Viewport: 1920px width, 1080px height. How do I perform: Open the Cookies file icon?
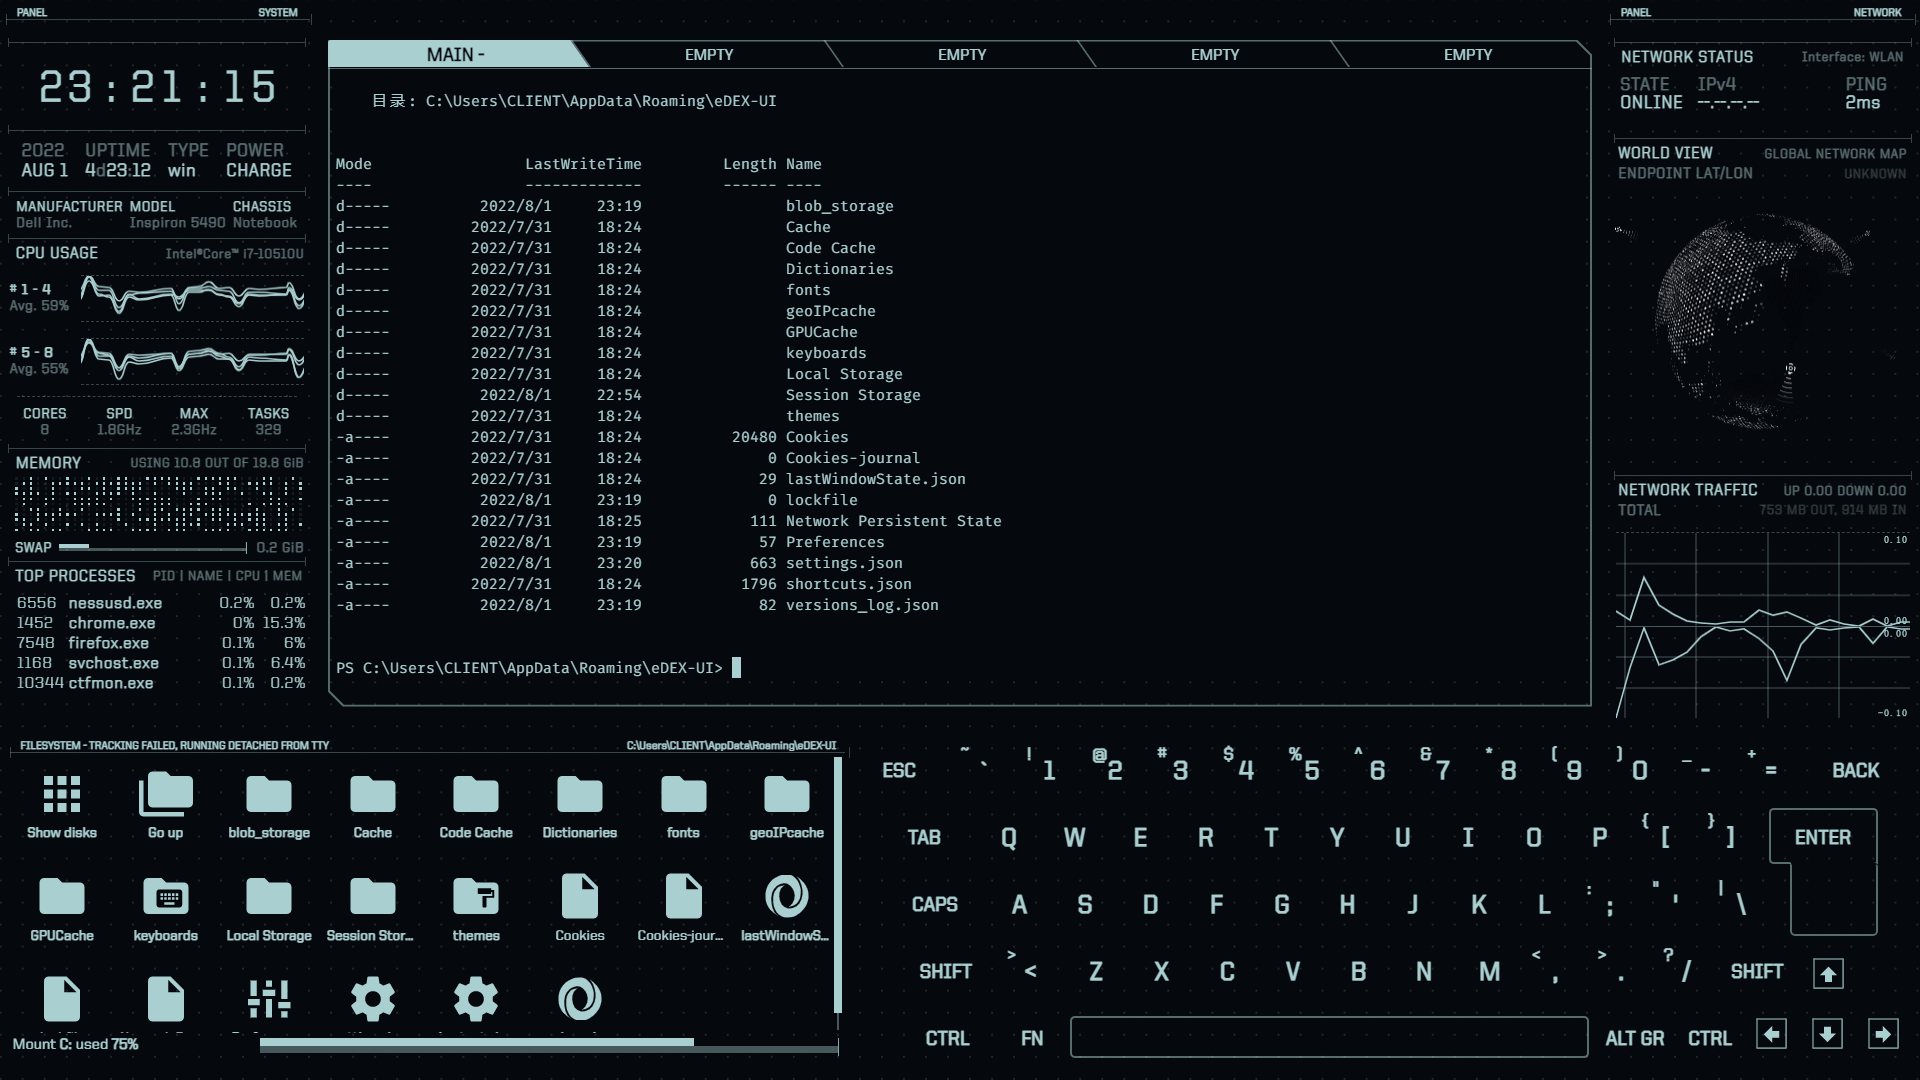580,898
